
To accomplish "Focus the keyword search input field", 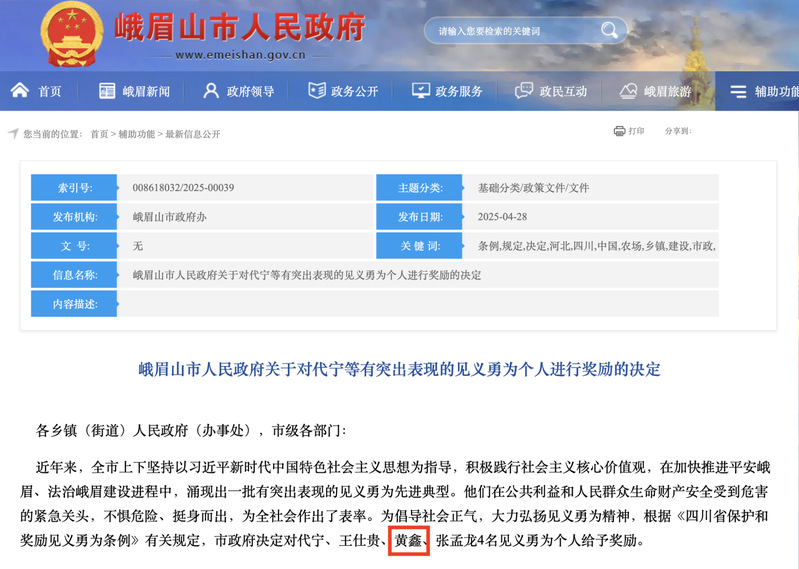I will click(x=514, y=31).
